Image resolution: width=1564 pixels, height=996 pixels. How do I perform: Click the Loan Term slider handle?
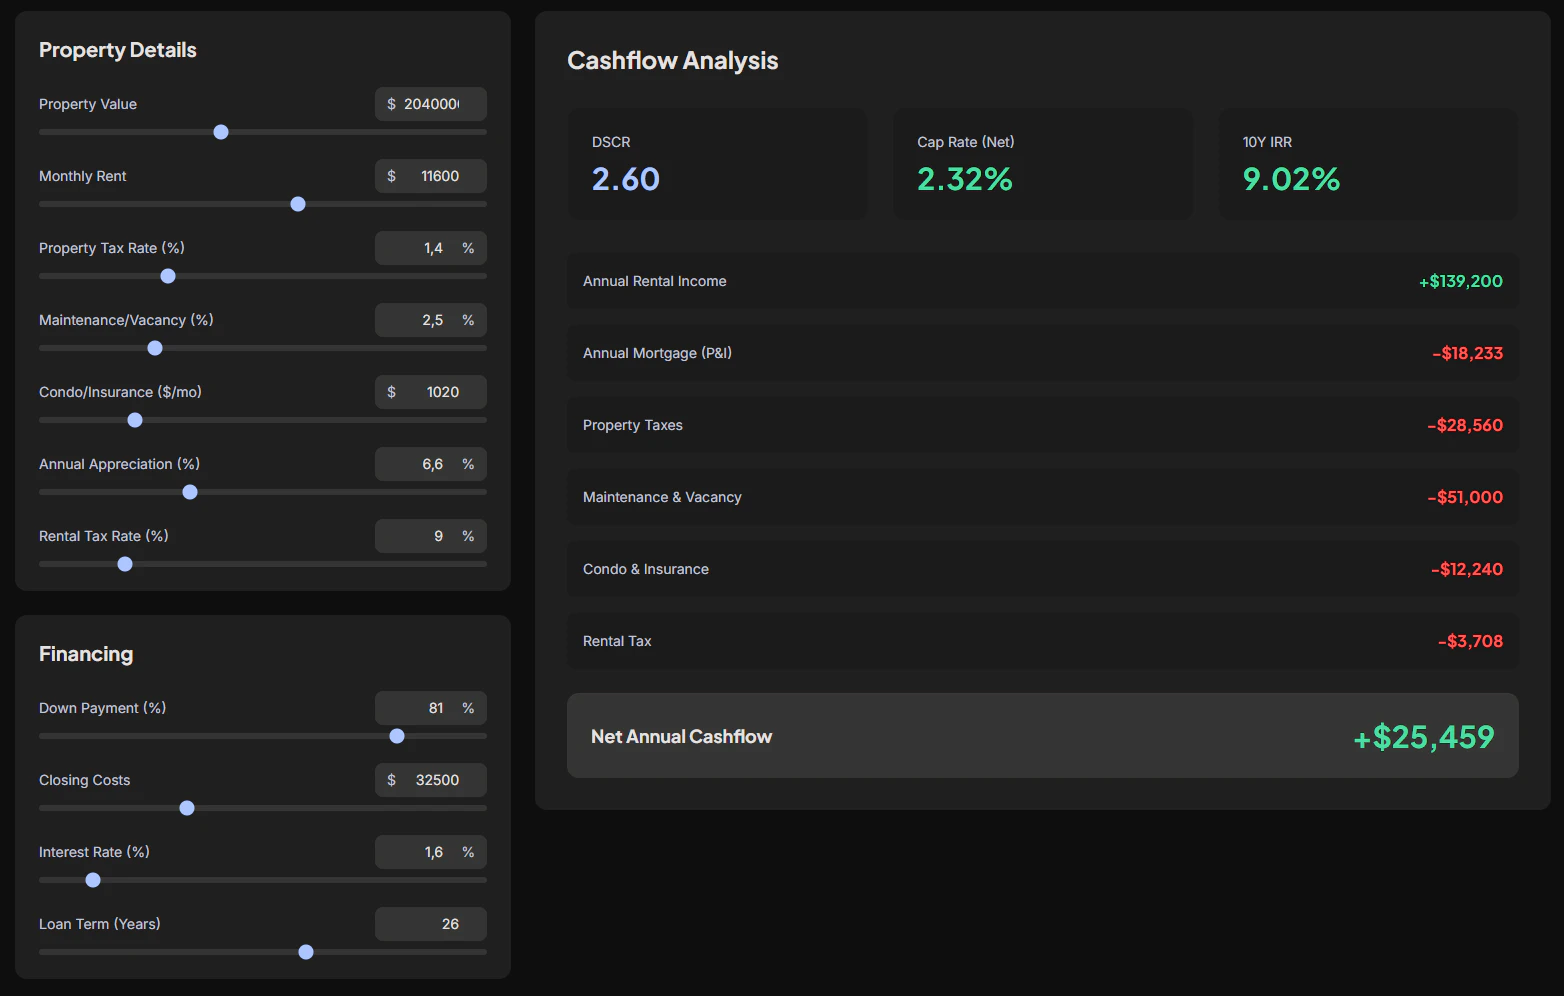(x=306, y=952)
